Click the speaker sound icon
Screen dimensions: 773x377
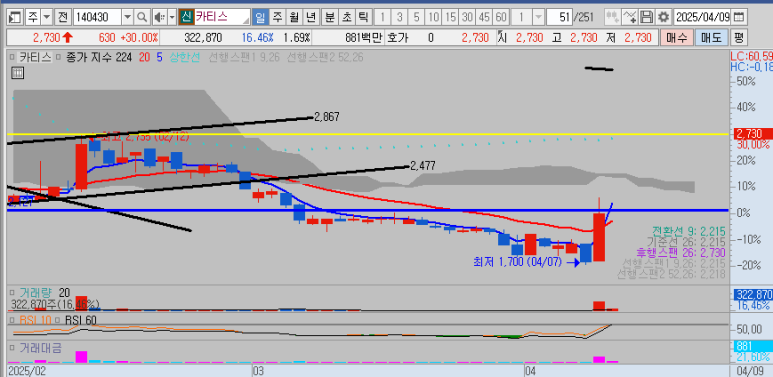159,18
